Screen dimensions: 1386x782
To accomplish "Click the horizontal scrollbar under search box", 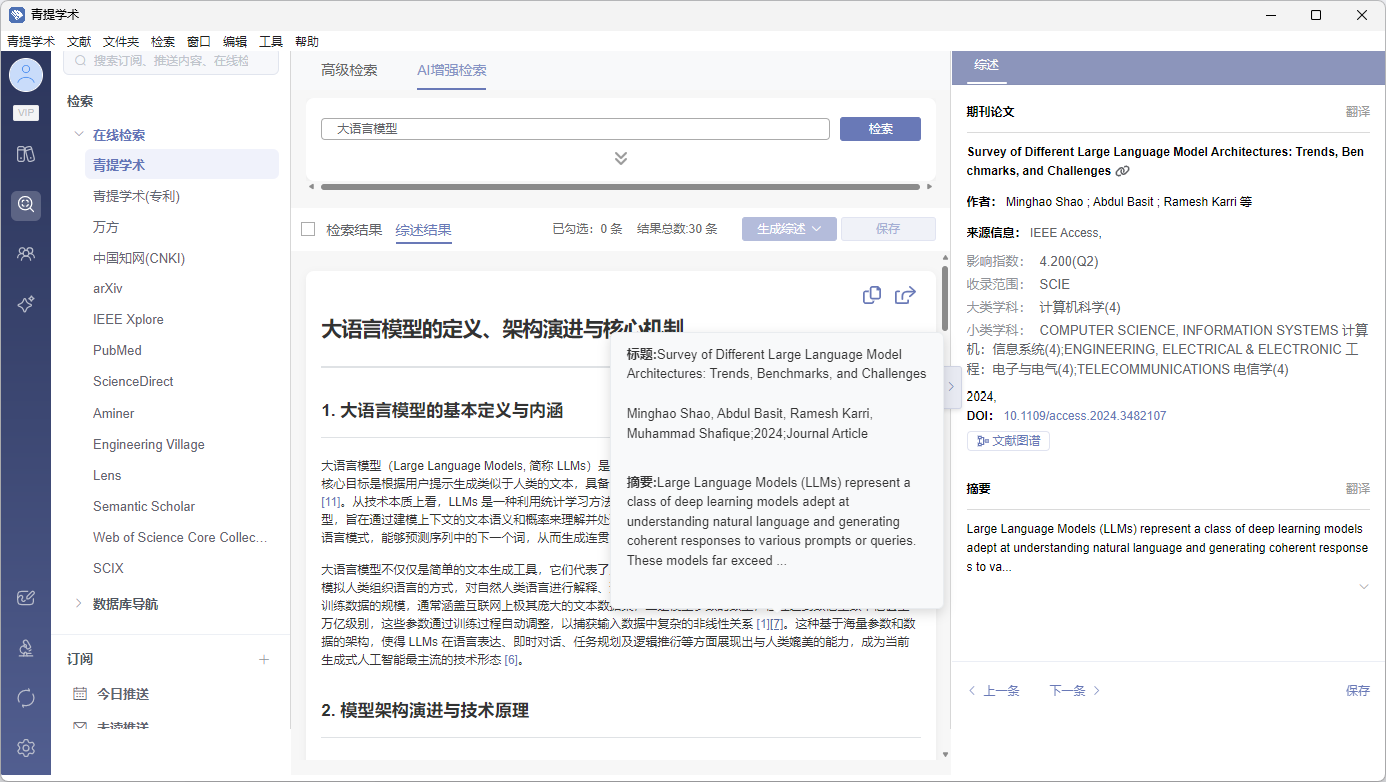I will [x=620, y=187].
